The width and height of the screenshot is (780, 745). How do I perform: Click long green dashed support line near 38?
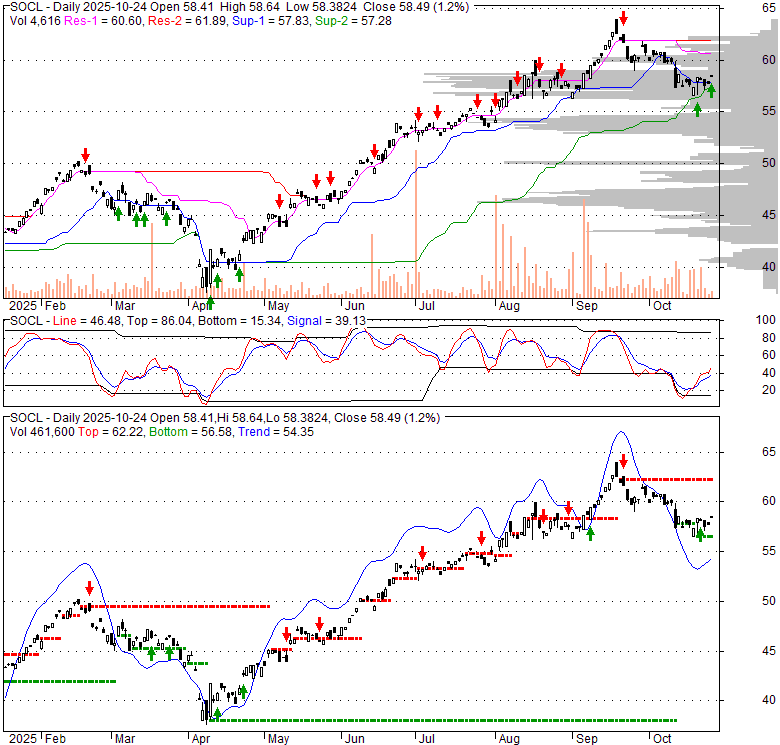pyautogui.click(x=445, y=720)
